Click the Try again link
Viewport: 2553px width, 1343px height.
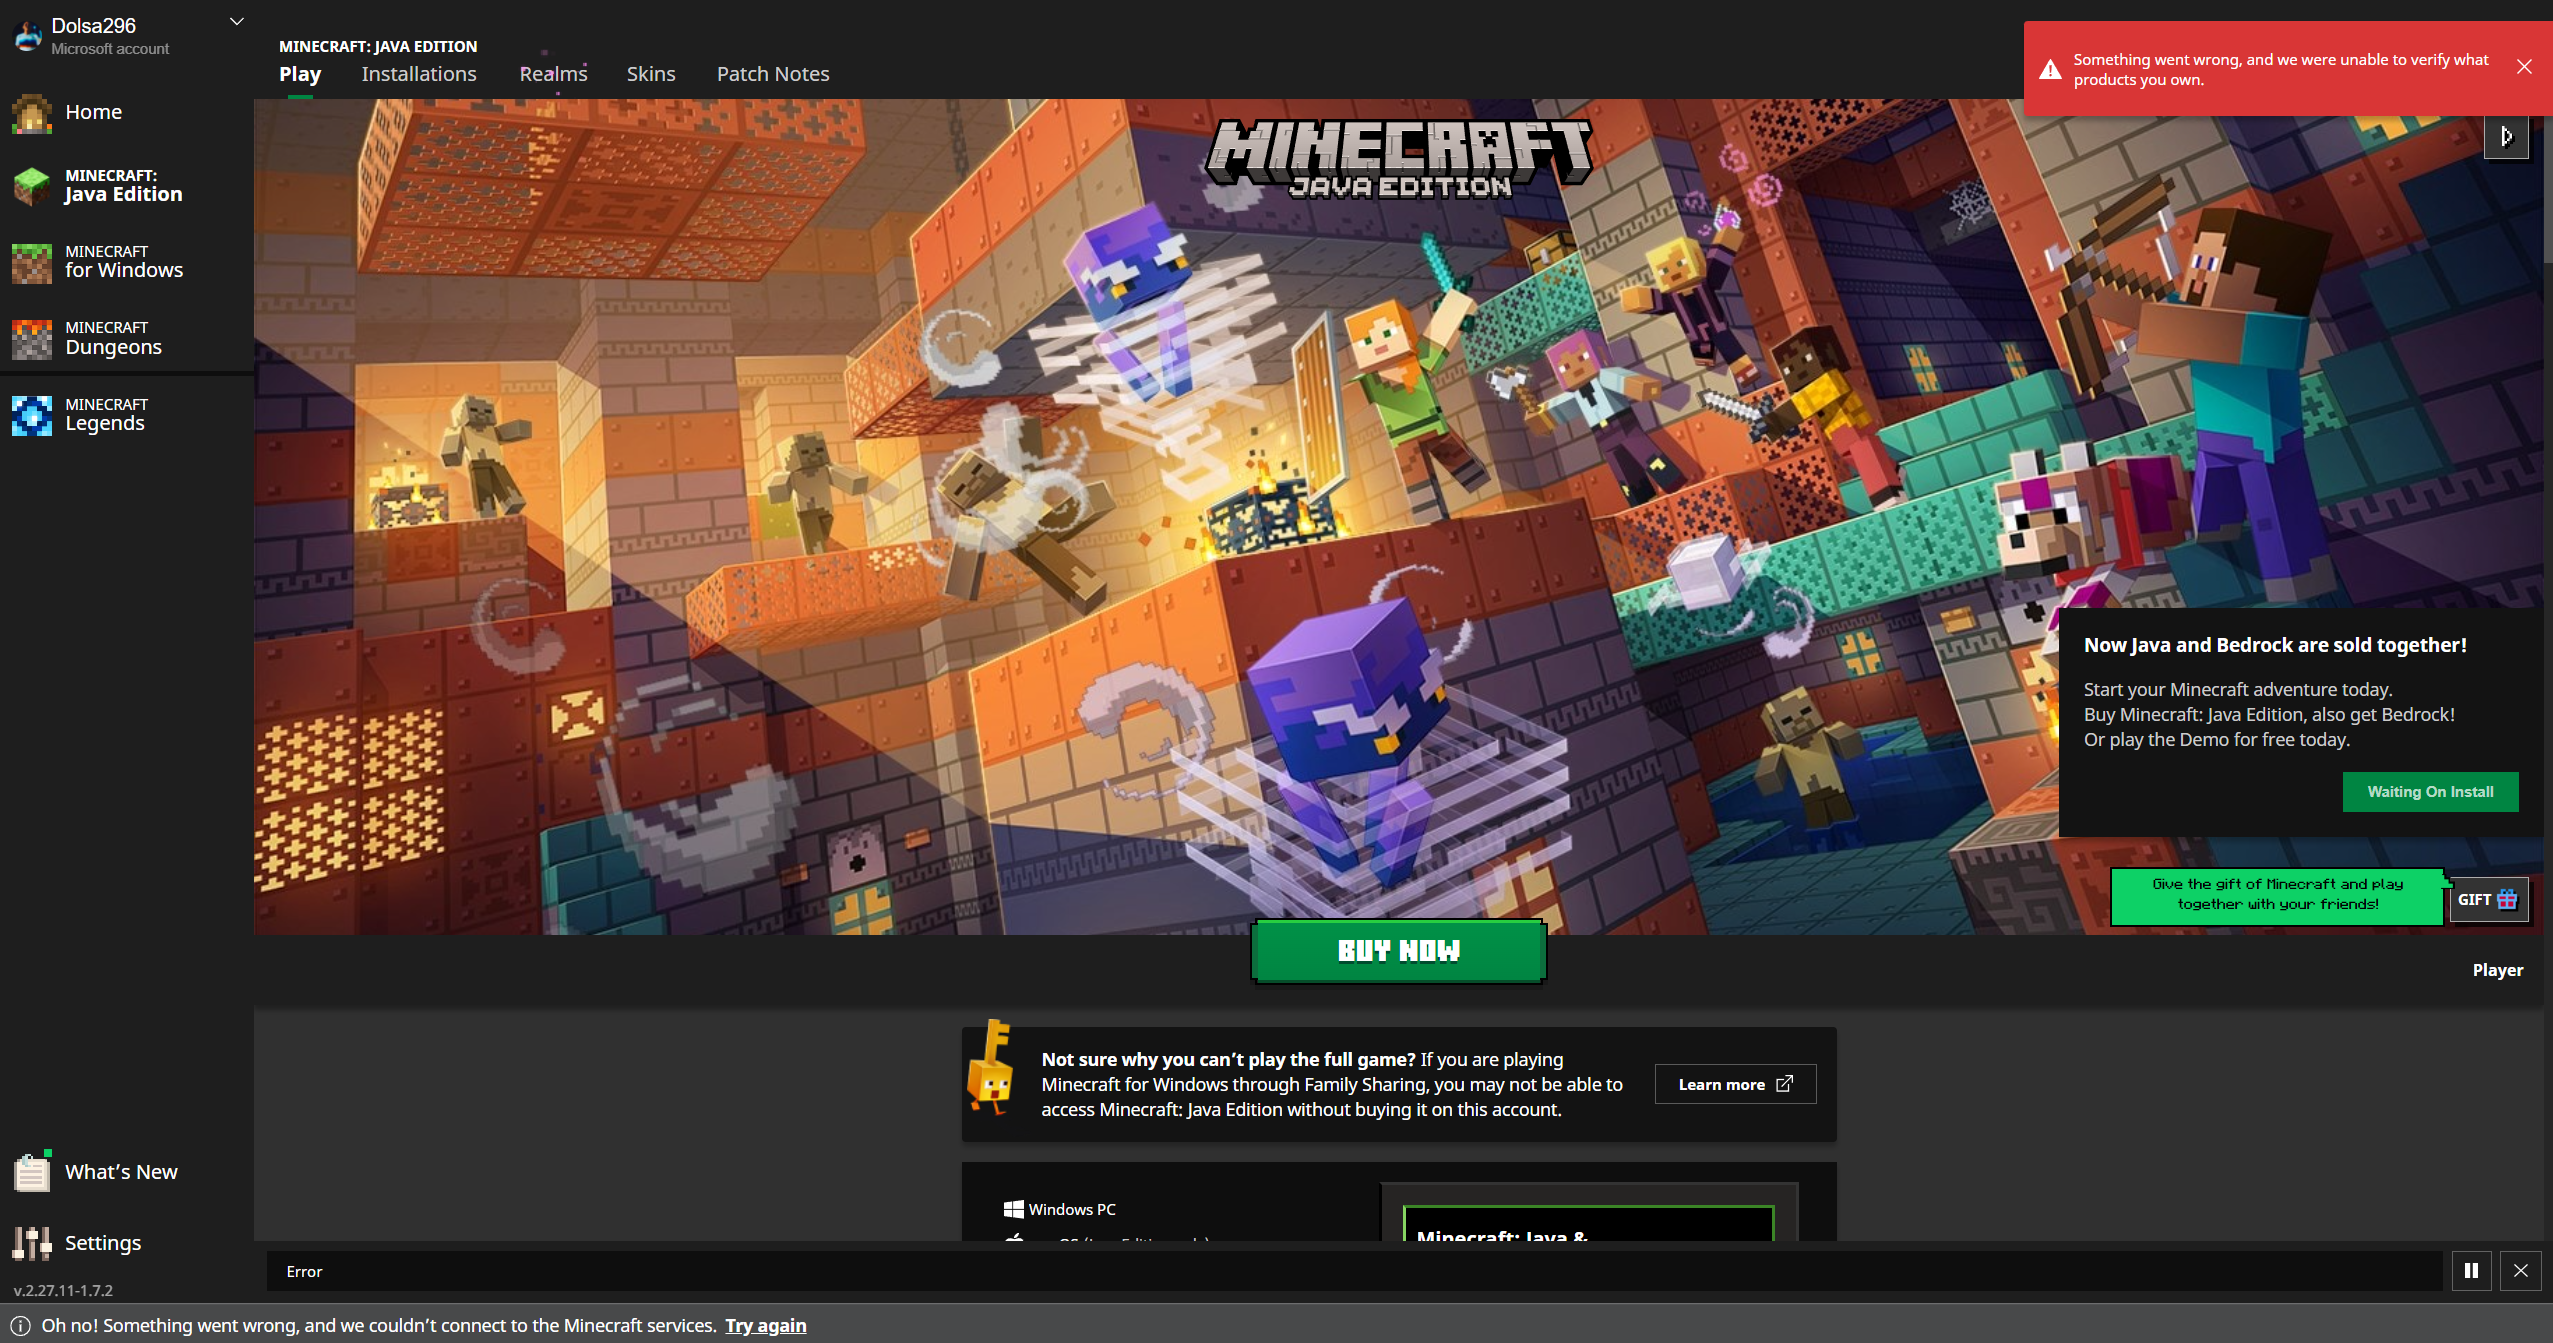765,1325
